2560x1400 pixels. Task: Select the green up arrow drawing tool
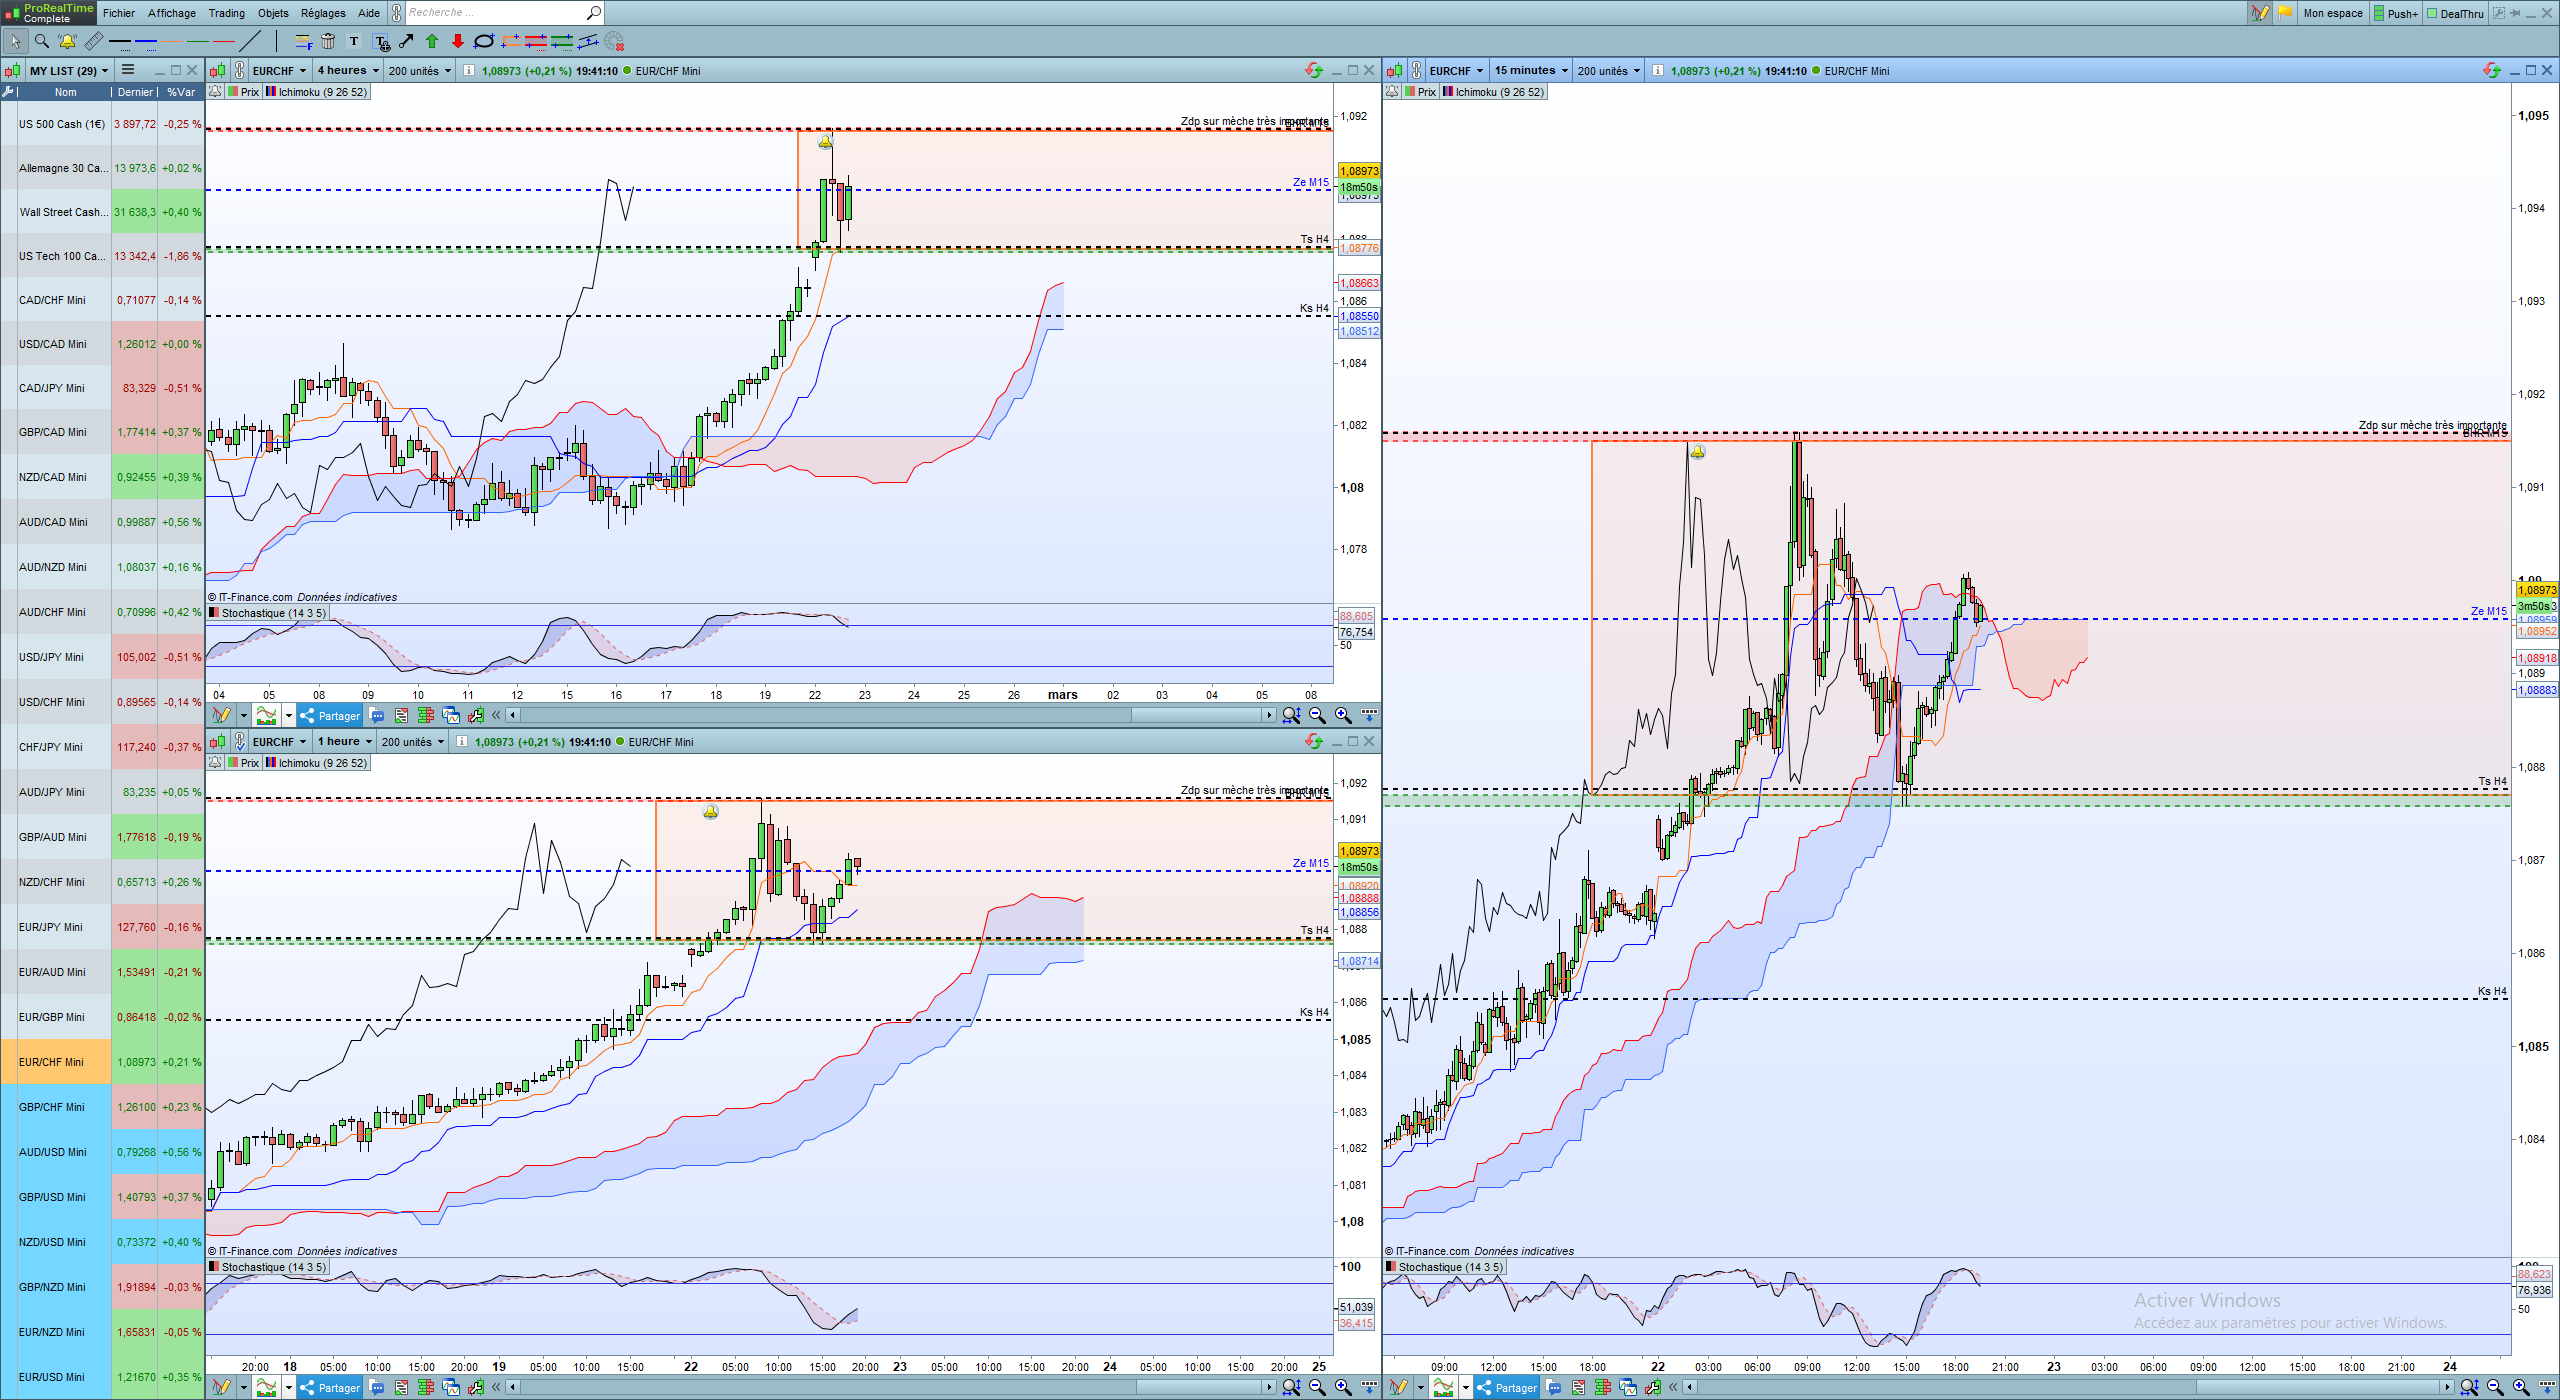pos(432,41)
